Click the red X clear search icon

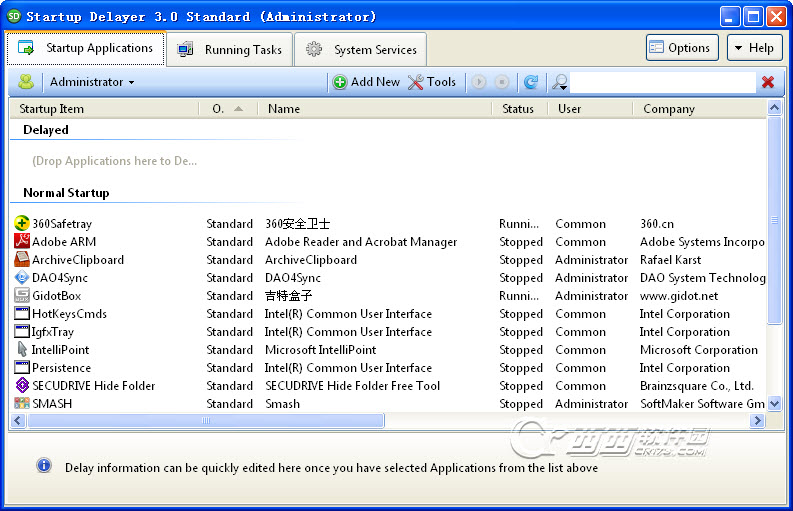pos(768,82)
